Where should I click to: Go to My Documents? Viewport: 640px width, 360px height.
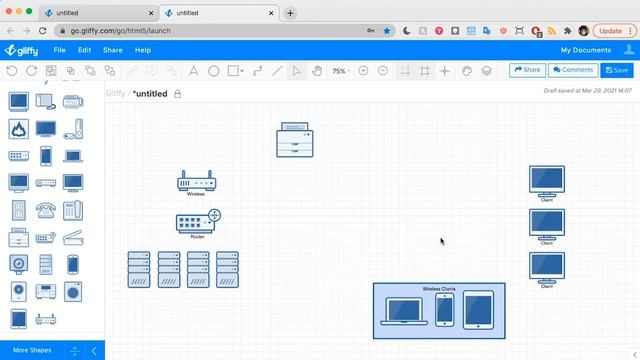click(586, 50)
